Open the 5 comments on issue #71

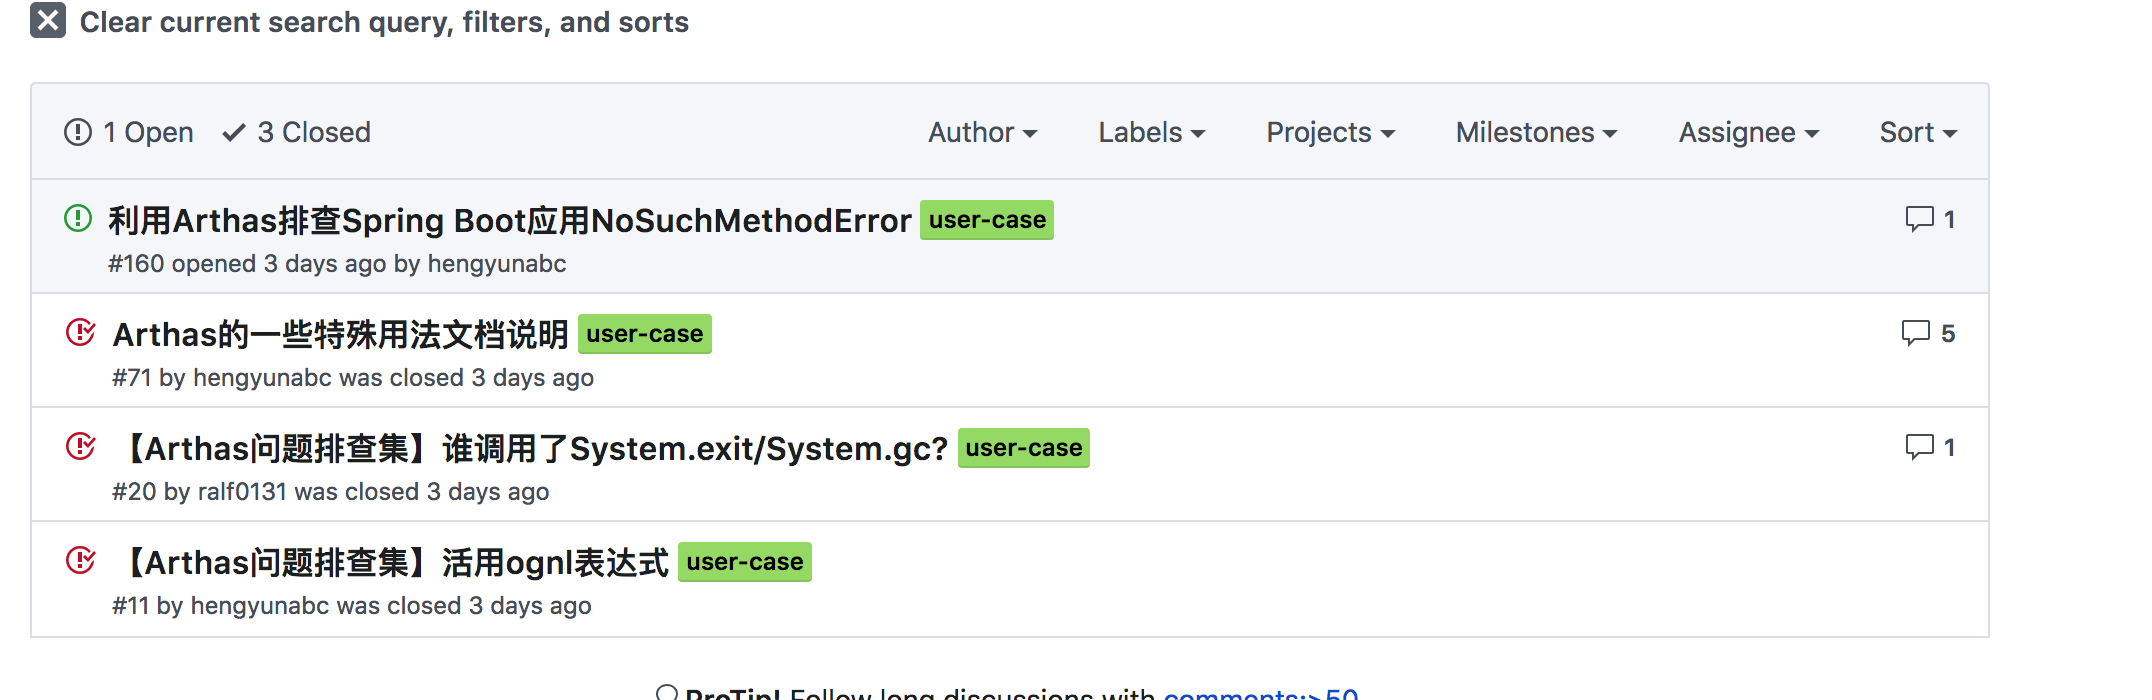click(x=1927, y=333)
